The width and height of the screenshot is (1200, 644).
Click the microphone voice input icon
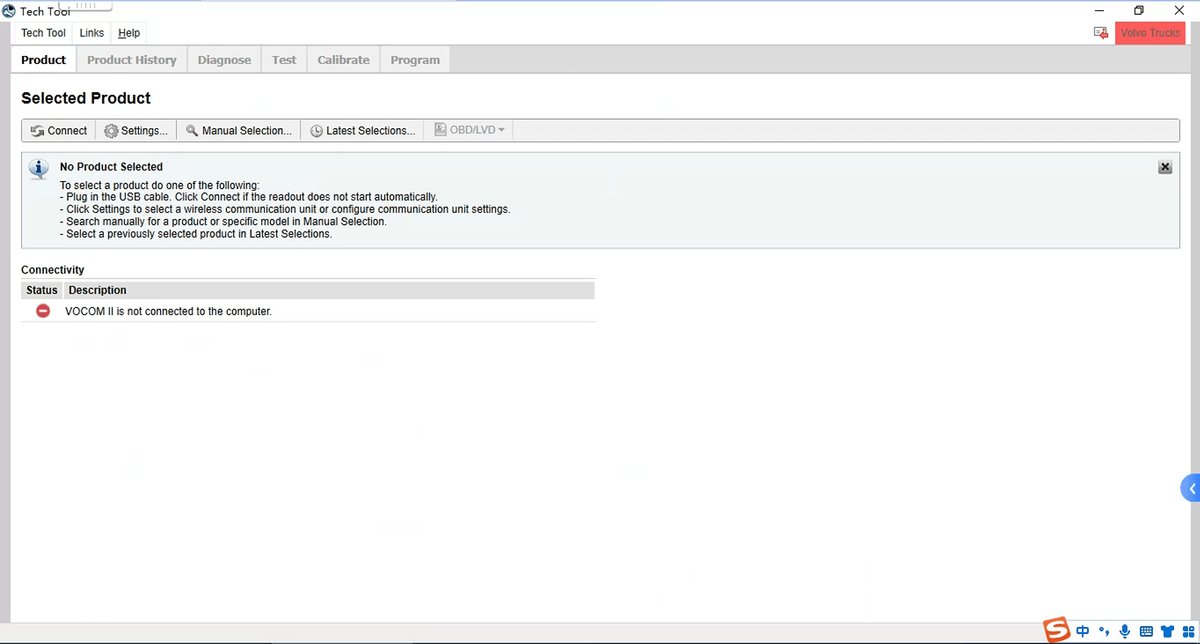tap(1125, 631)
